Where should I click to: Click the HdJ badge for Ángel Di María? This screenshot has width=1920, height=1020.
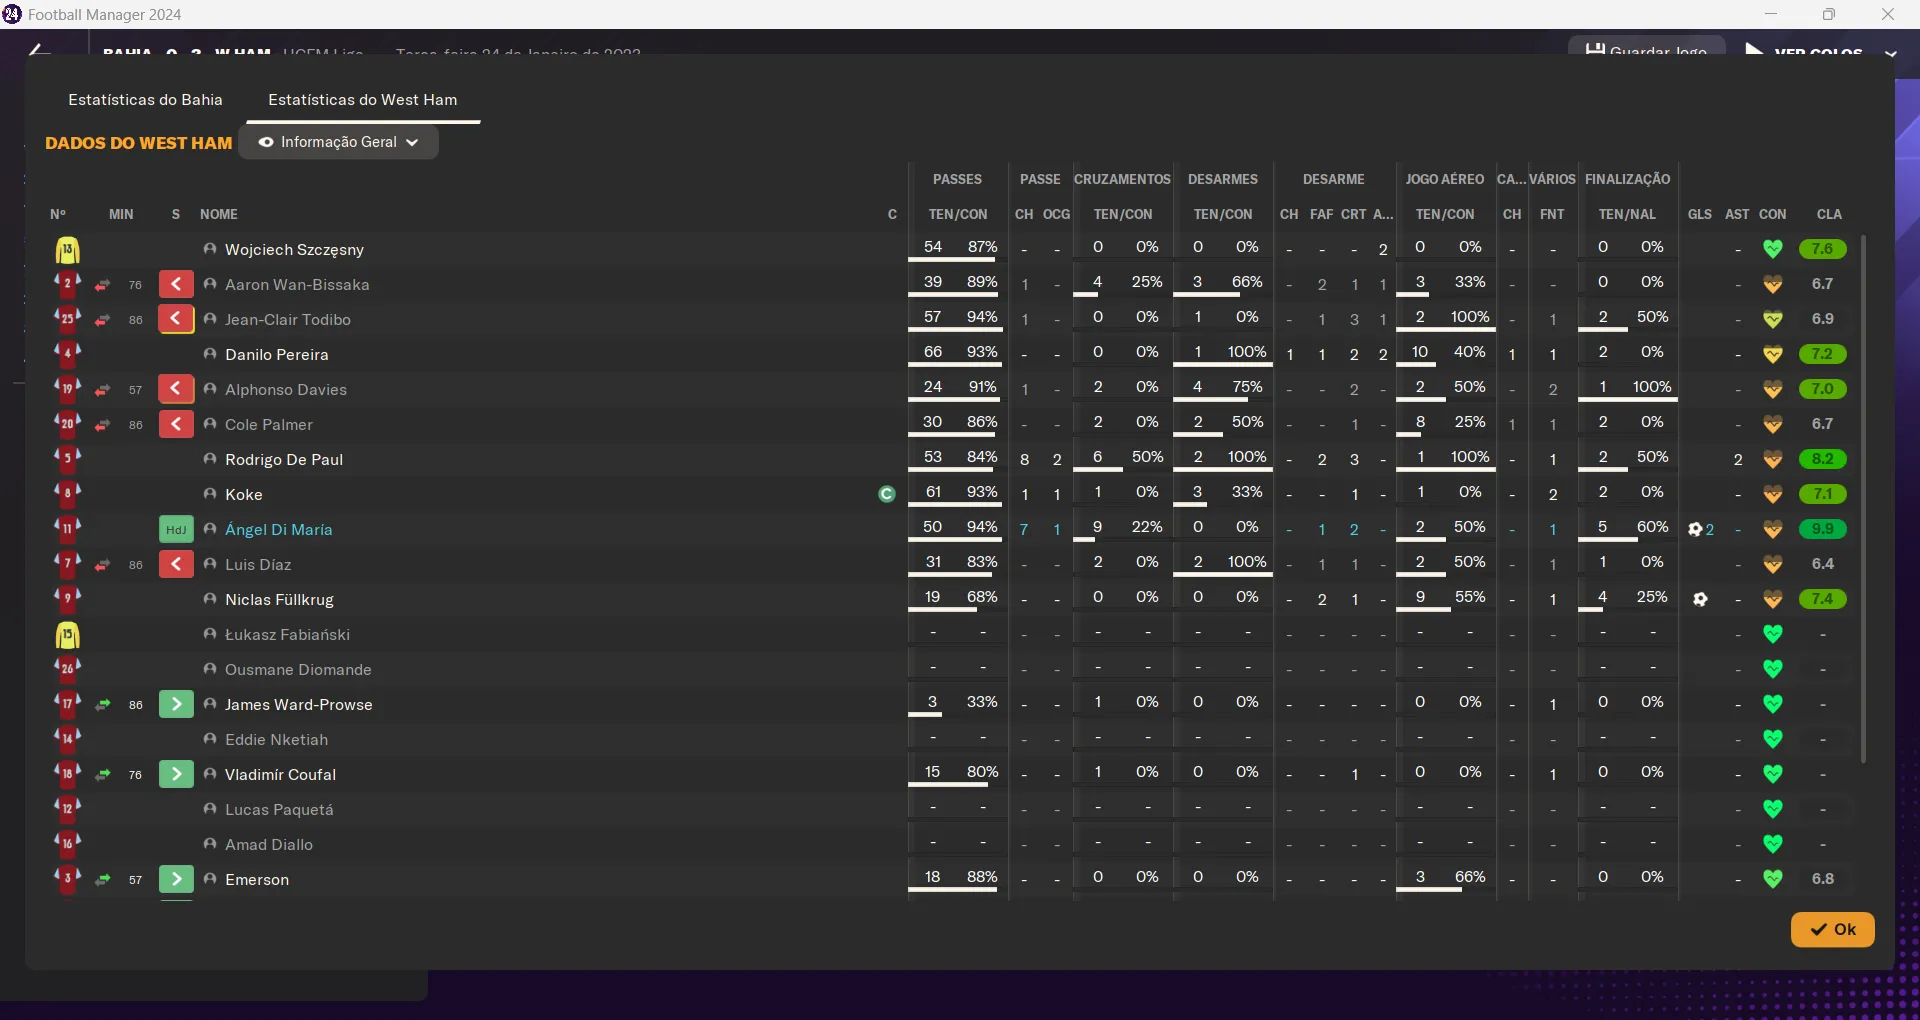pyautogui.click(x=176, y=530)
